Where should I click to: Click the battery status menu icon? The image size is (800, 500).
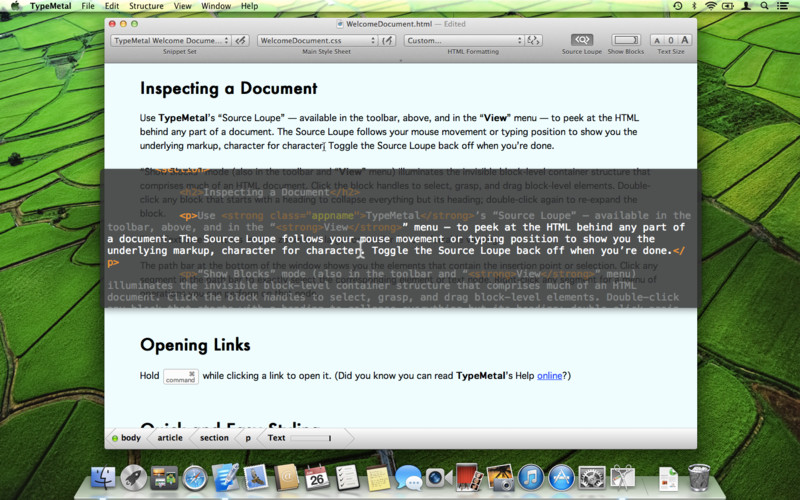click(728, 6)
